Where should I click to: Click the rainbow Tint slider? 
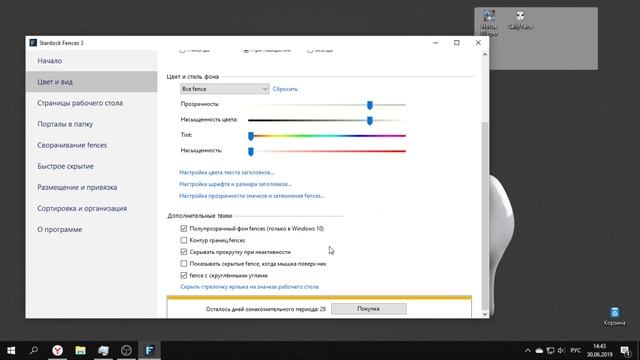tap(327, 136)
